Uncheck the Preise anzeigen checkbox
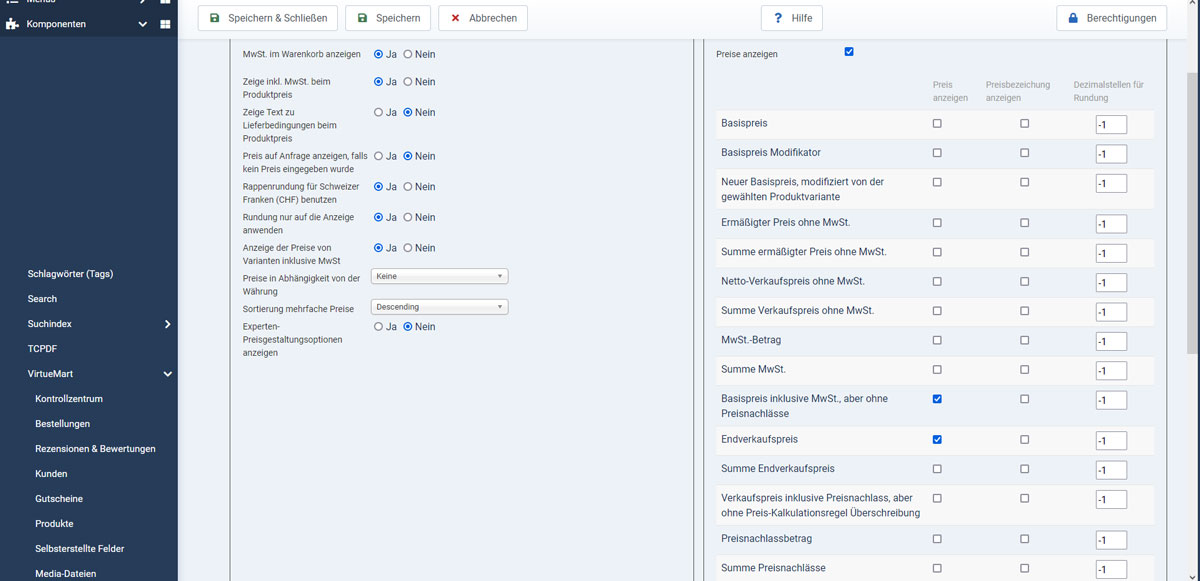Viewport: 1200px width, 581px height. pyautogui.click(x=849, y=52)
